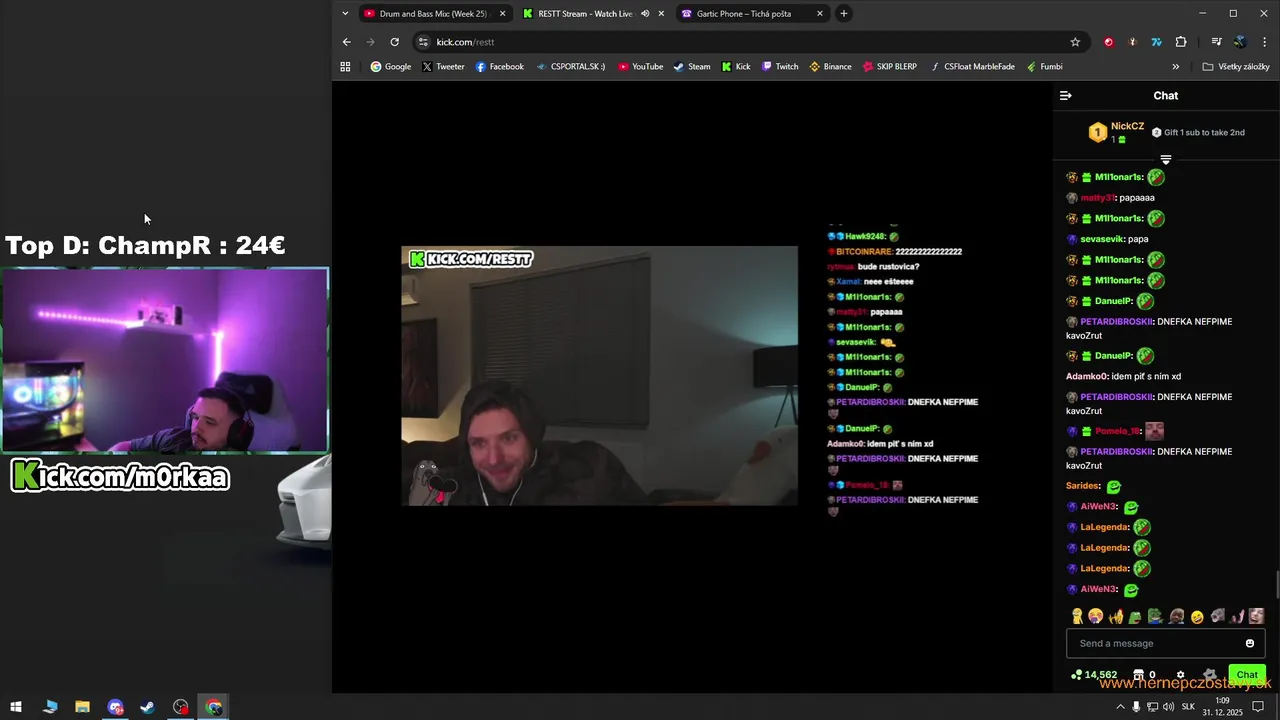Viewport: 1280px width, 720px height.
Task: Click Adamko0 username in chat
Action: (1088, 376)
